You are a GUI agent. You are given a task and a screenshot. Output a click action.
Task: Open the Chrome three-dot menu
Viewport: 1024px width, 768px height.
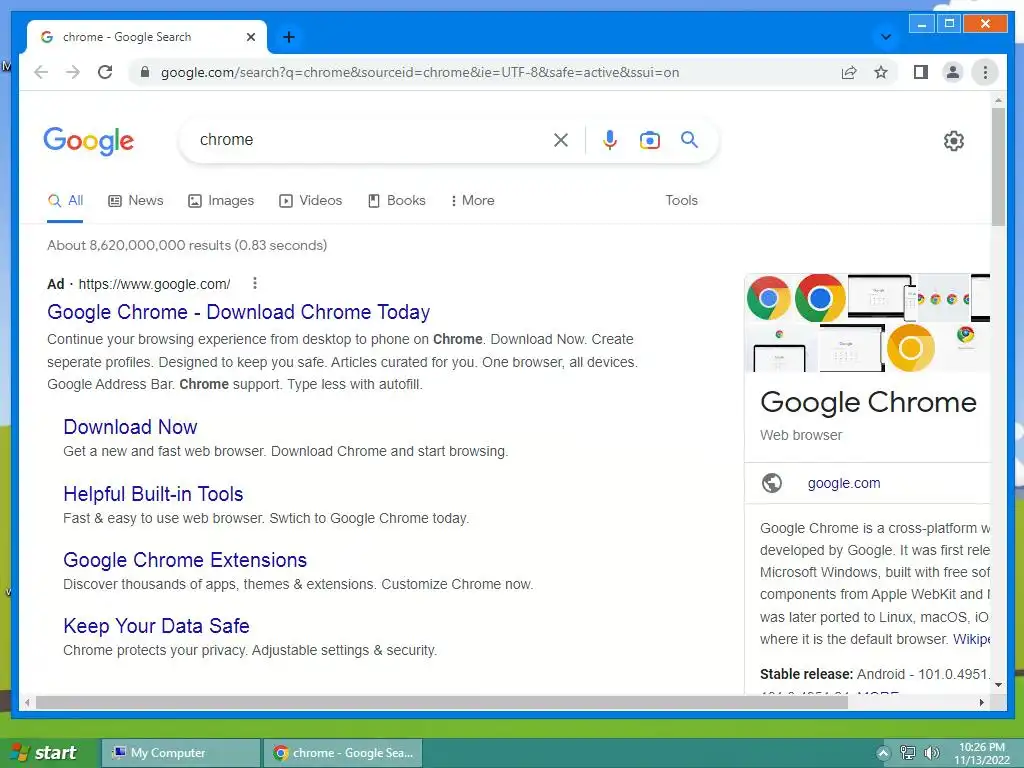pyautogui.click(x=985, y=72)
